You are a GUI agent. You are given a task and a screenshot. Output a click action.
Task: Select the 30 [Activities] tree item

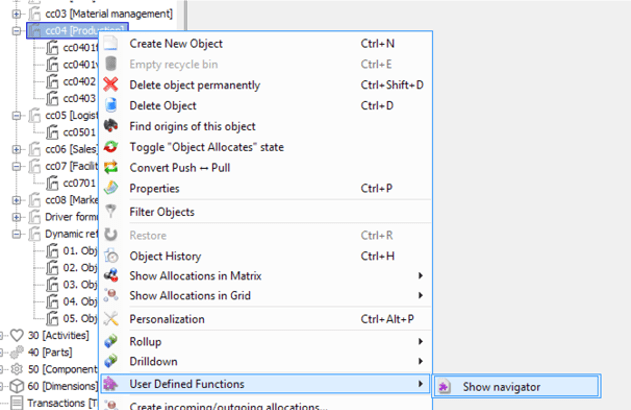coord(58,335)
